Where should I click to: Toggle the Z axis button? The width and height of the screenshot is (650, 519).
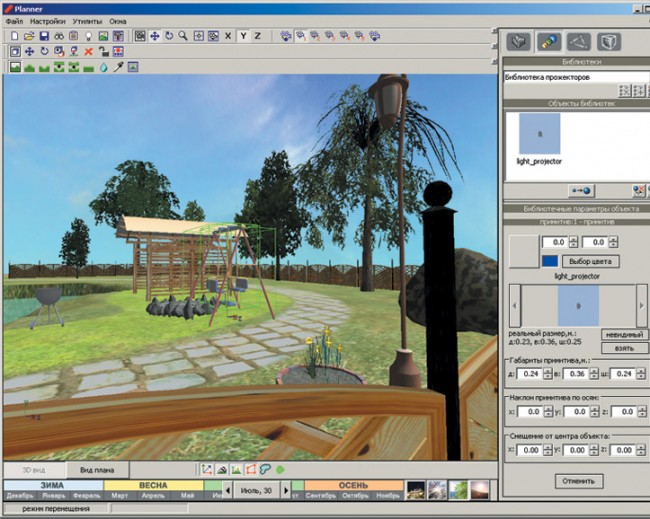[x=257, y=36]
